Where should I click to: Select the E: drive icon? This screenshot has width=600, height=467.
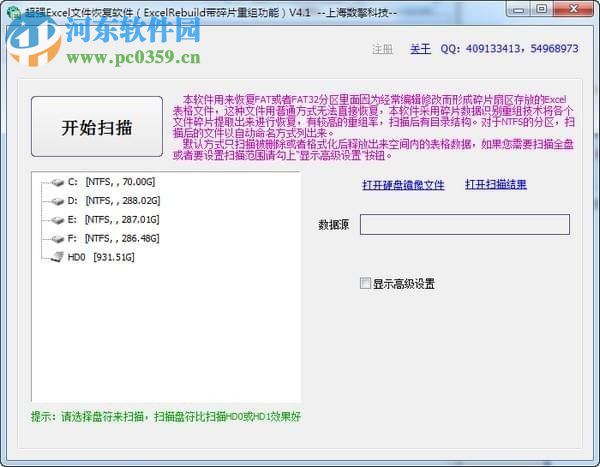[57, 220]
